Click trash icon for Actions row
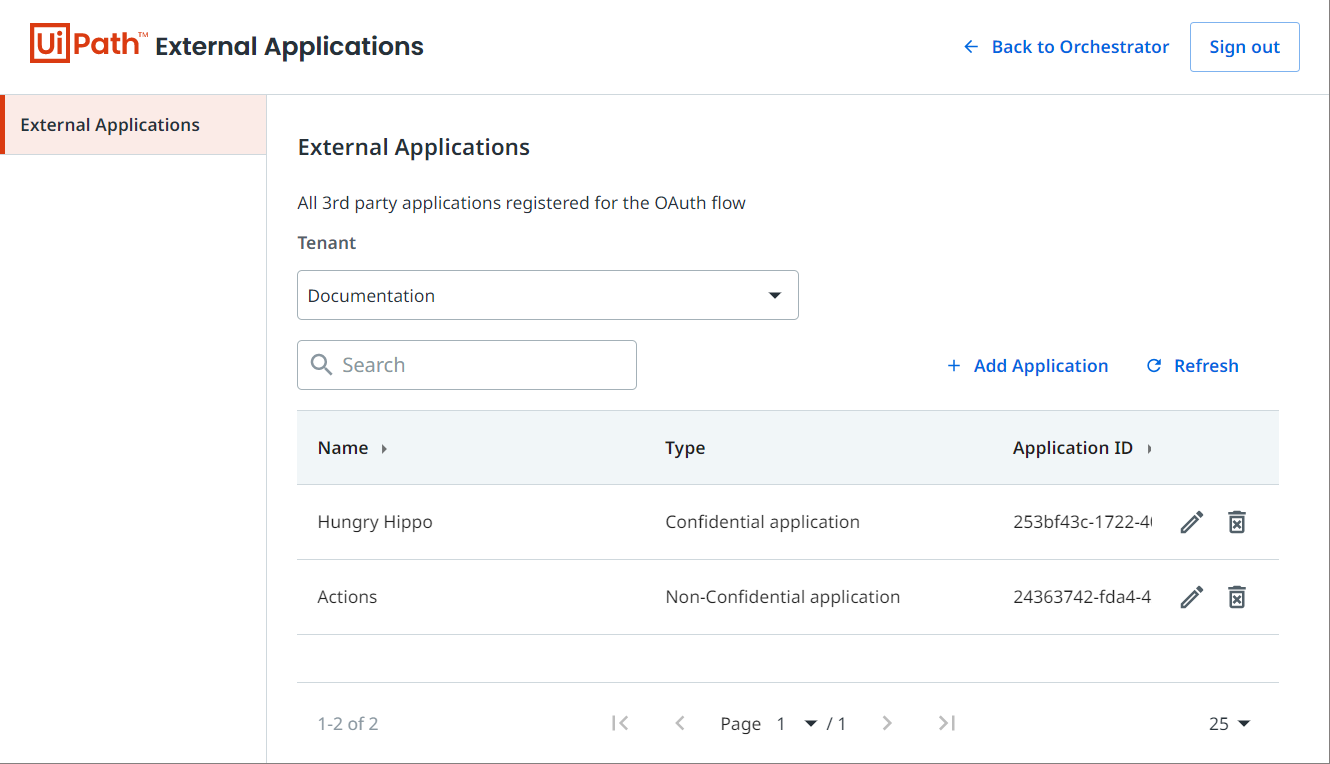This screenshot has height=764, width=1330. 1237,597
